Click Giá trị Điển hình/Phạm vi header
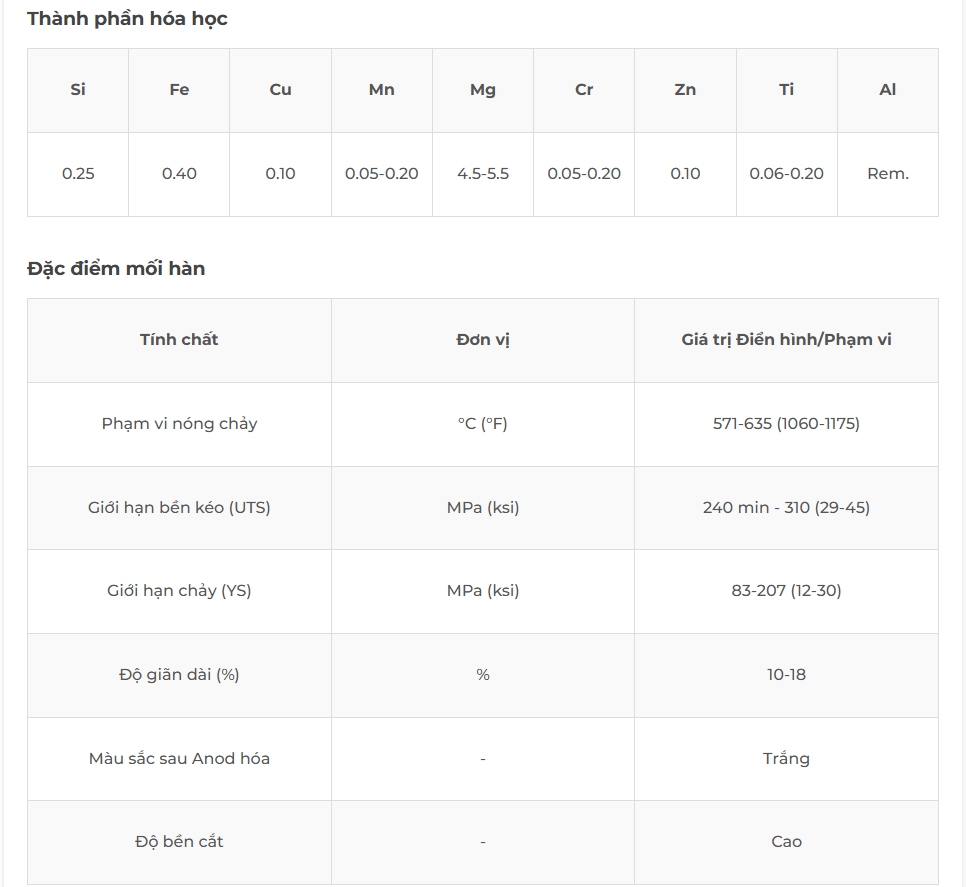 (x=786, y=340)
